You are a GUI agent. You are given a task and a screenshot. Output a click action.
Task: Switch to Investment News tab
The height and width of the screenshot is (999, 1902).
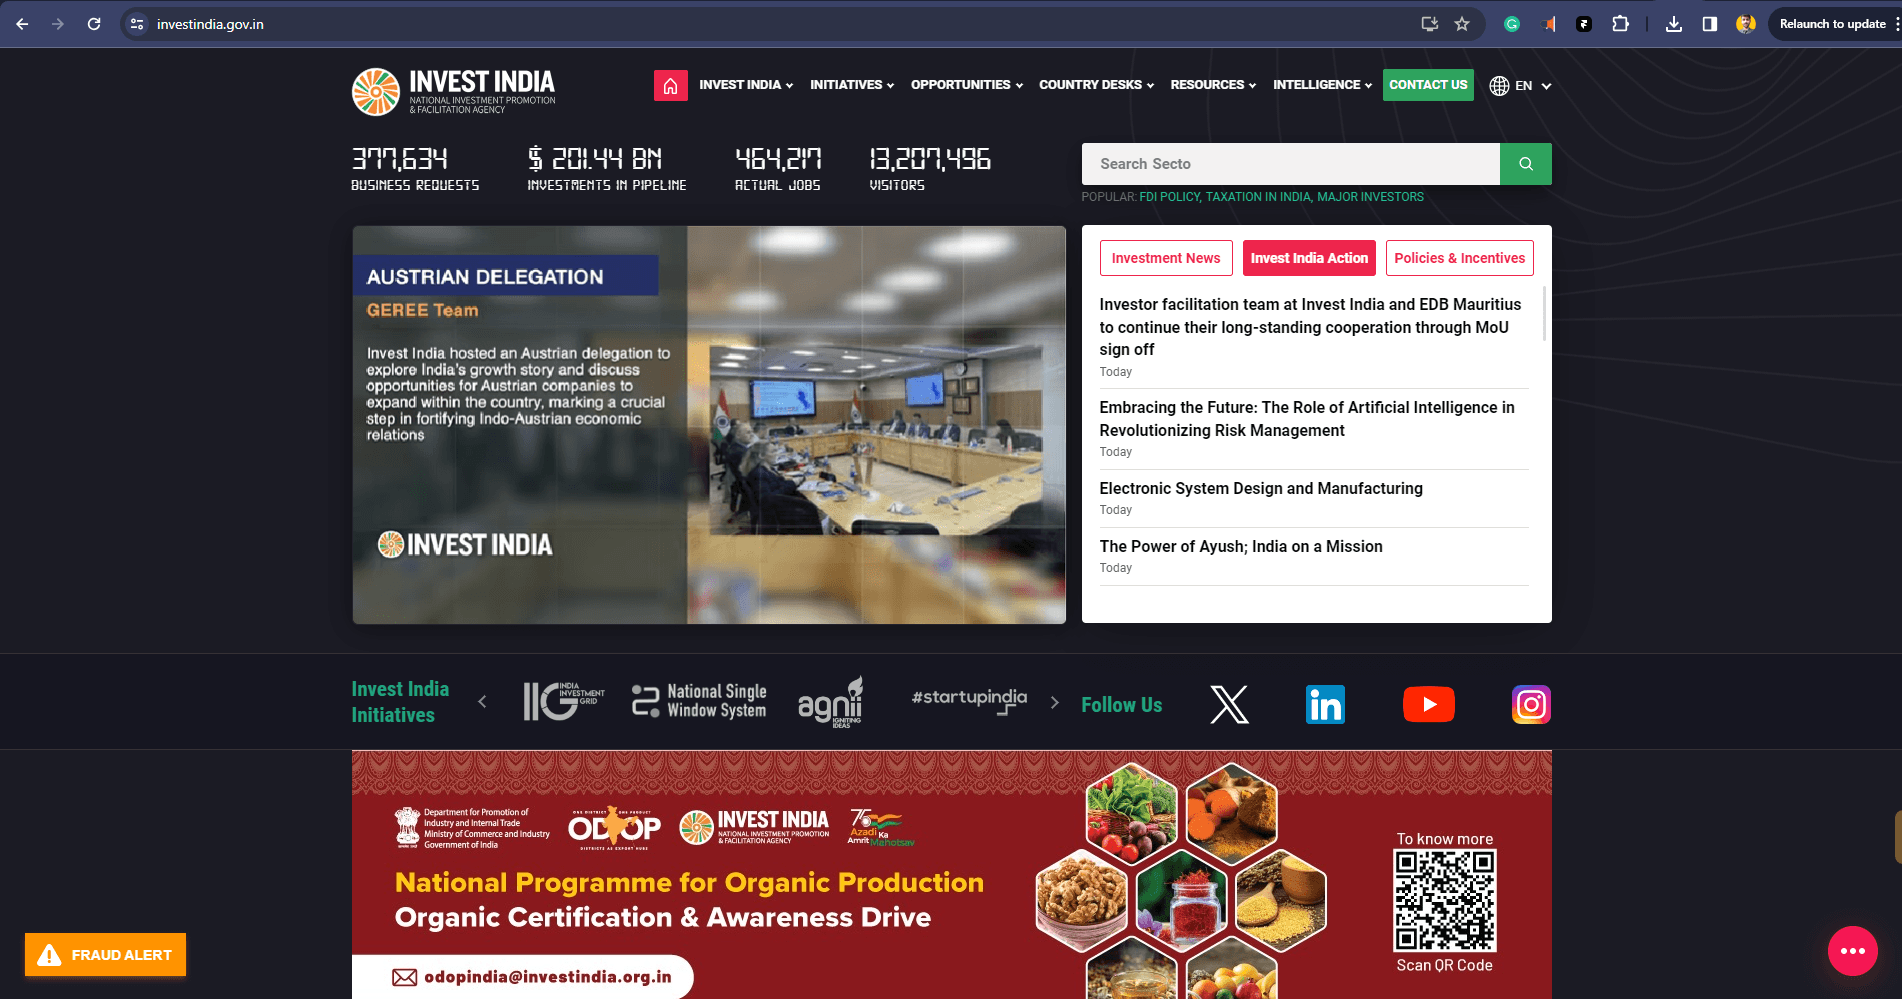[1165, 258]
